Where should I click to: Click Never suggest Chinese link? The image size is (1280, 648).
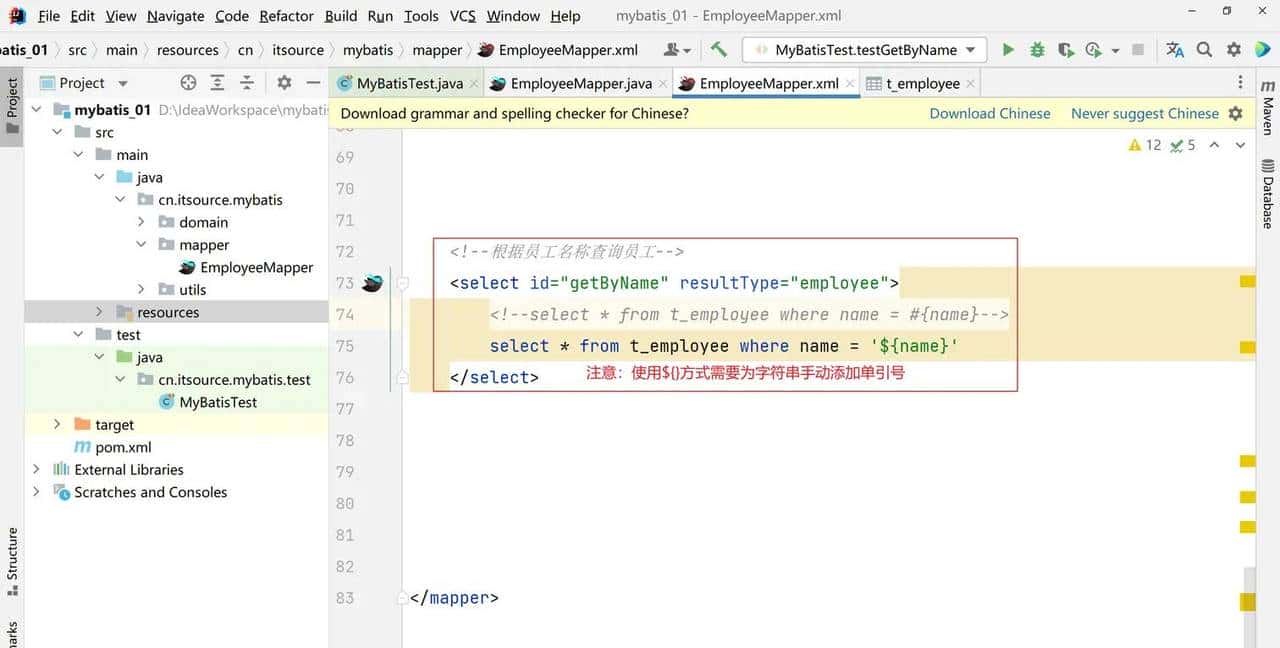[x=1144, y=113]
